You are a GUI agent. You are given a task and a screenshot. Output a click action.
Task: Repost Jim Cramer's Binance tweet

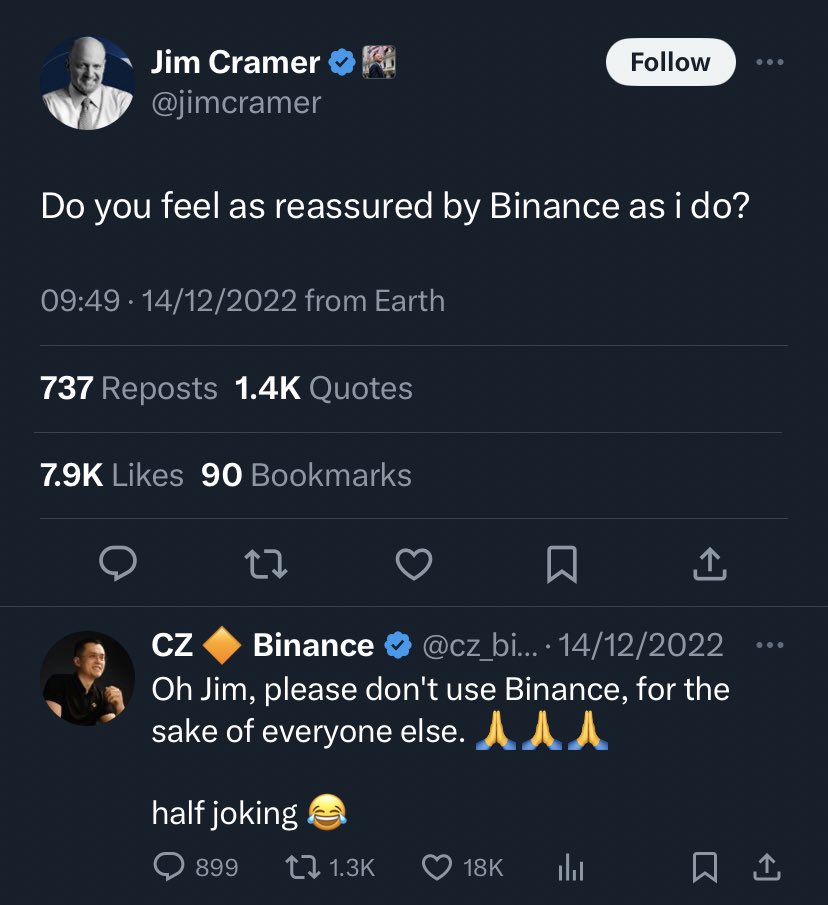coord(266,564)
